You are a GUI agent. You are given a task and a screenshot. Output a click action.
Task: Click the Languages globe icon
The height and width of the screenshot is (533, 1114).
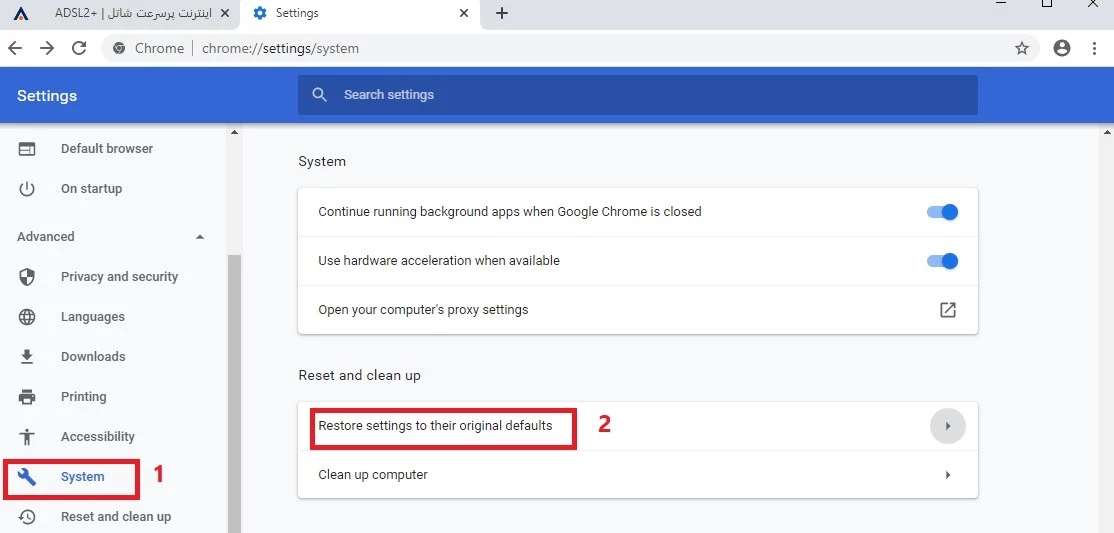pyautogui.click(x=27, y=317)
